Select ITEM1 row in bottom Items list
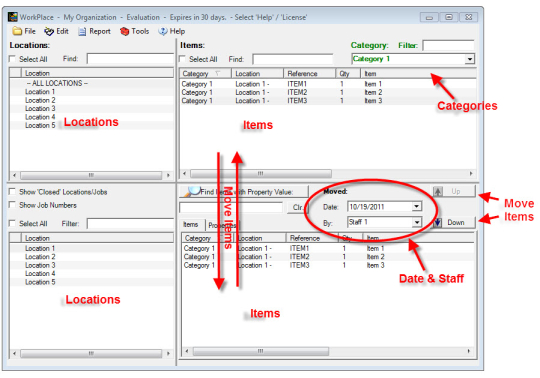 coord(328,248)
